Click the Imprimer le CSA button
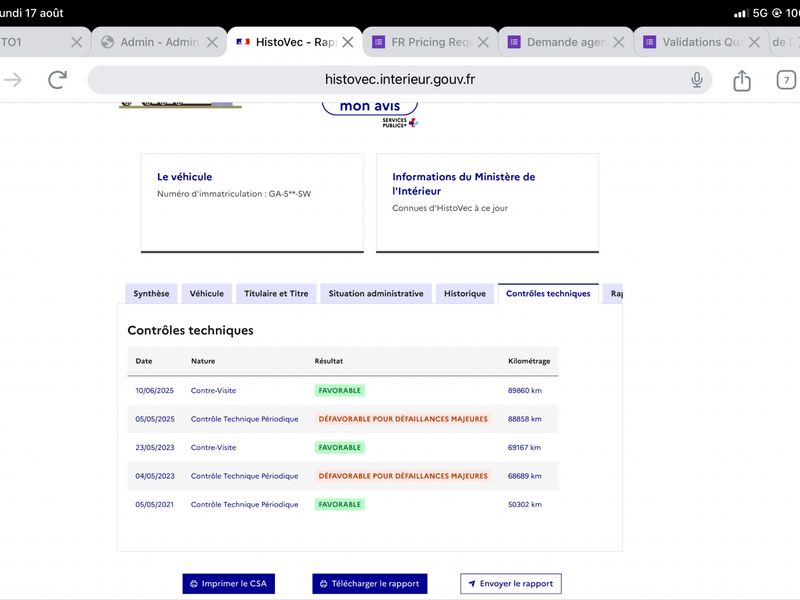 229,584
